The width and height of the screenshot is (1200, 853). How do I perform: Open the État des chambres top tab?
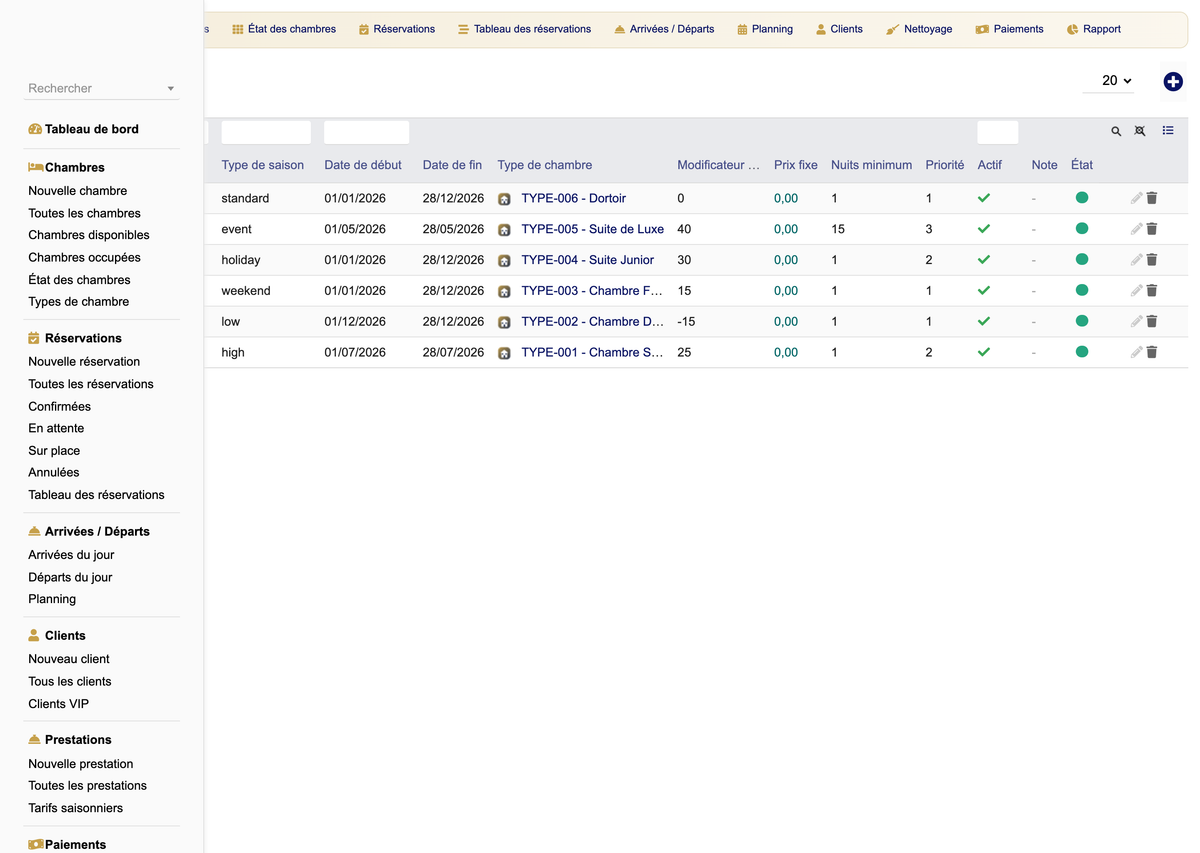click(284, 29)
